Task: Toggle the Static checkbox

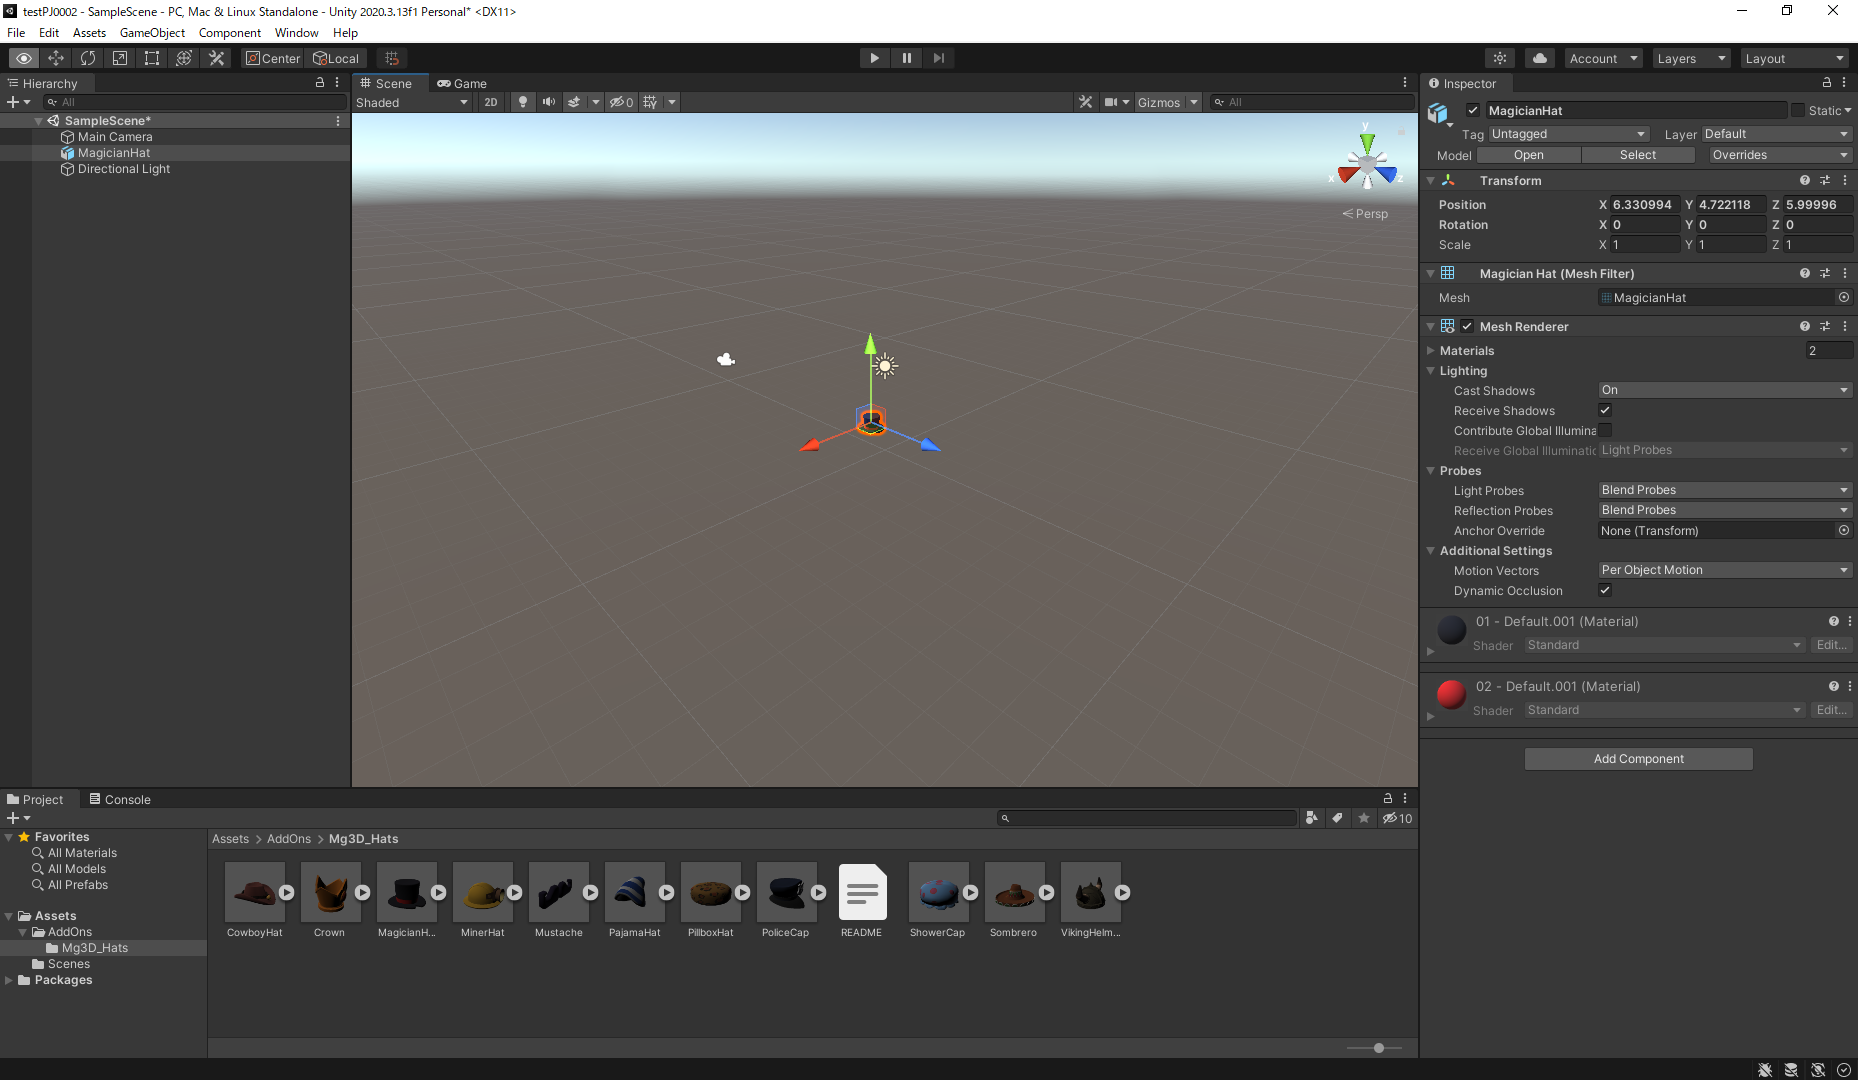Action: click(x=1798, y=111)
